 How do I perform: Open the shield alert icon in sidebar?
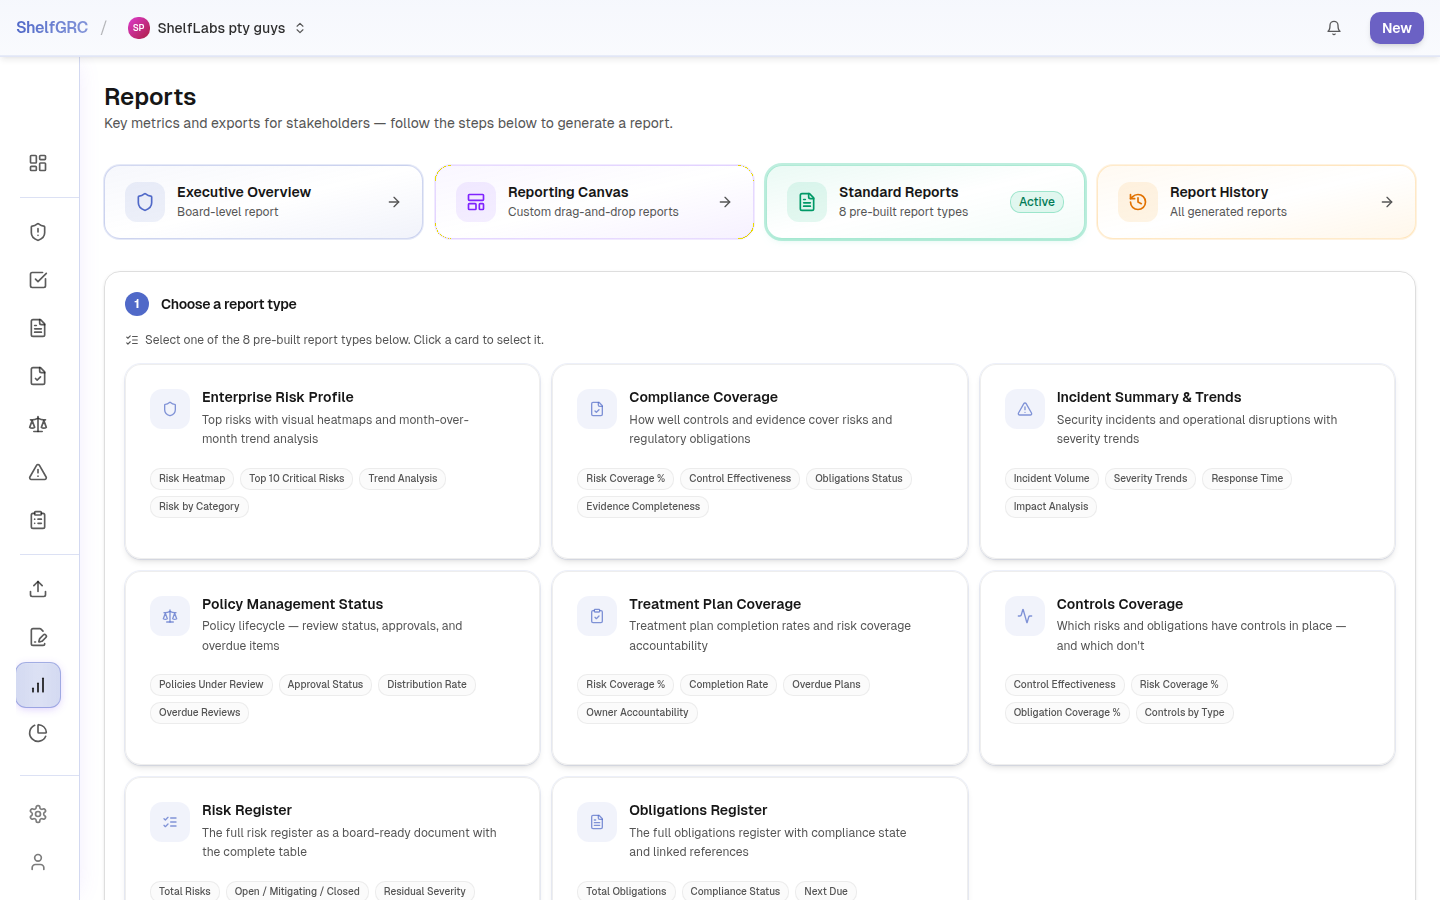coord(38,232)
